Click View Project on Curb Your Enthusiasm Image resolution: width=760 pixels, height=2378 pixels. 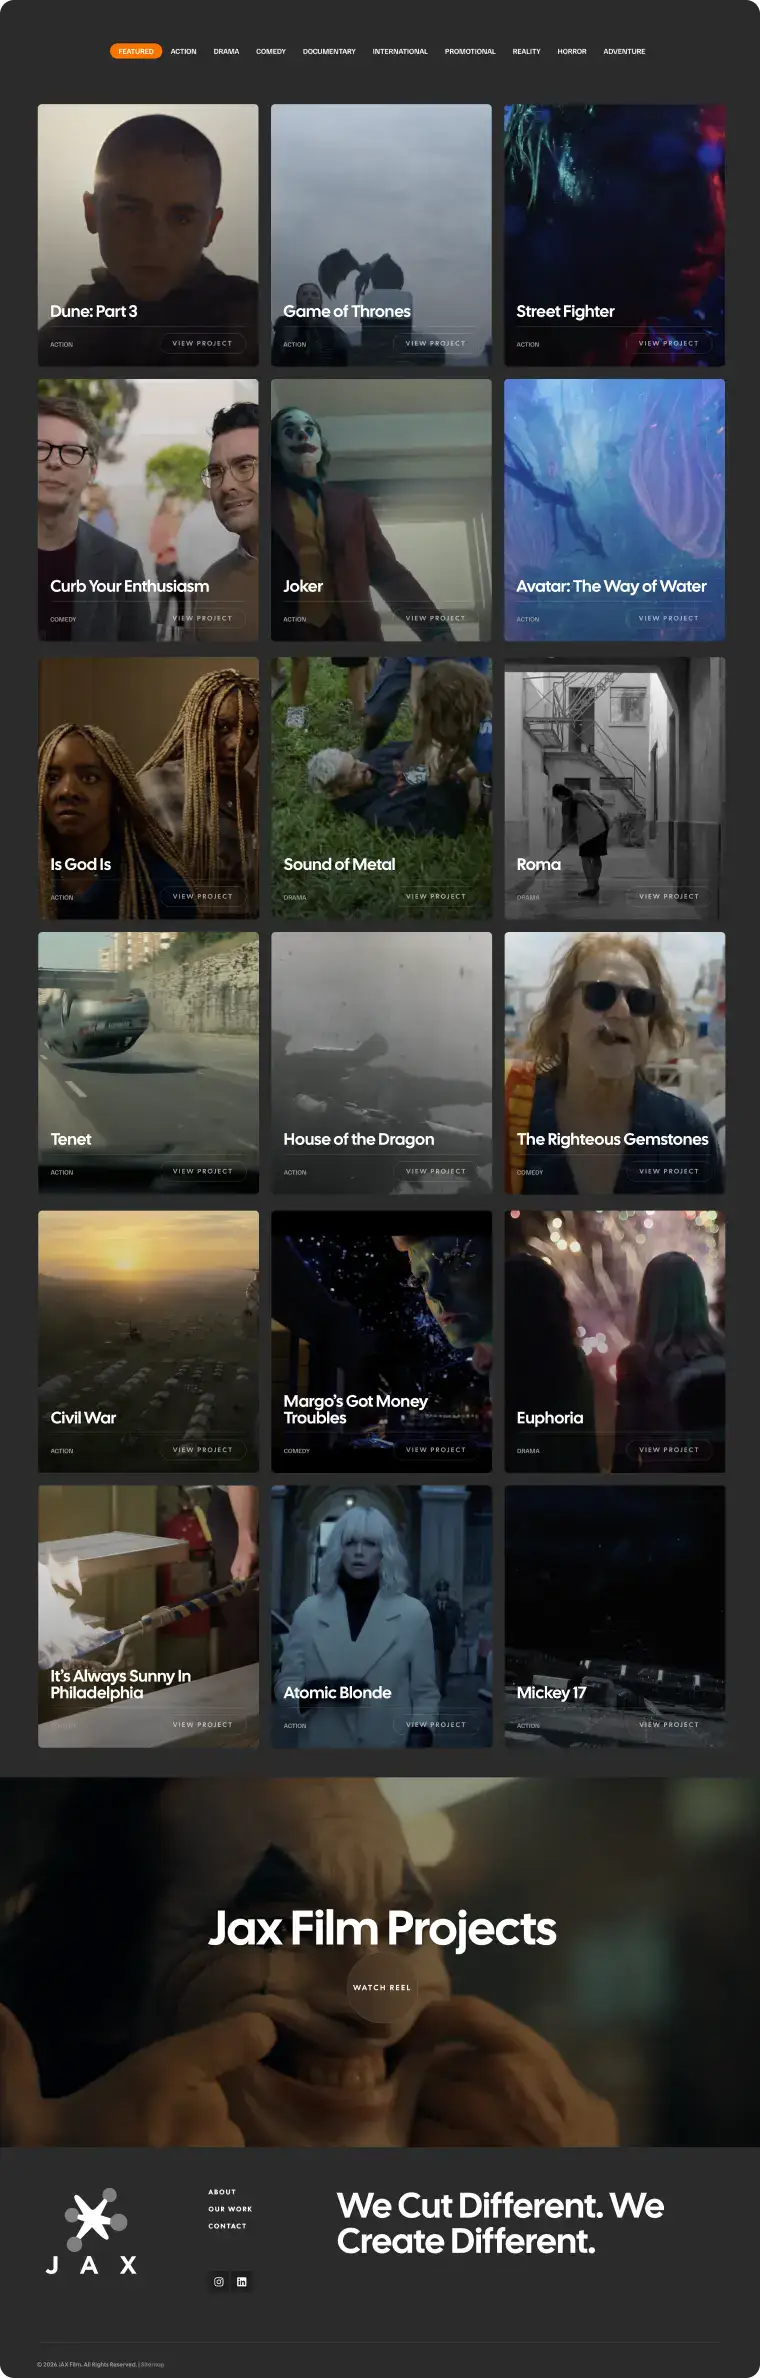(202, 618)
